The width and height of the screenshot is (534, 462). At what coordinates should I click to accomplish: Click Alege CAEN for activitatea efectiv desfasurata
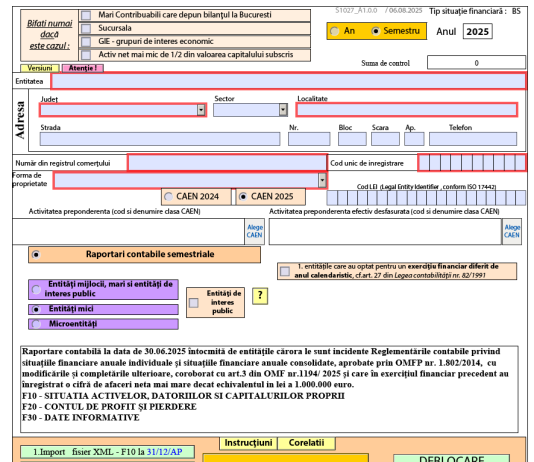(x=512, y=231)
